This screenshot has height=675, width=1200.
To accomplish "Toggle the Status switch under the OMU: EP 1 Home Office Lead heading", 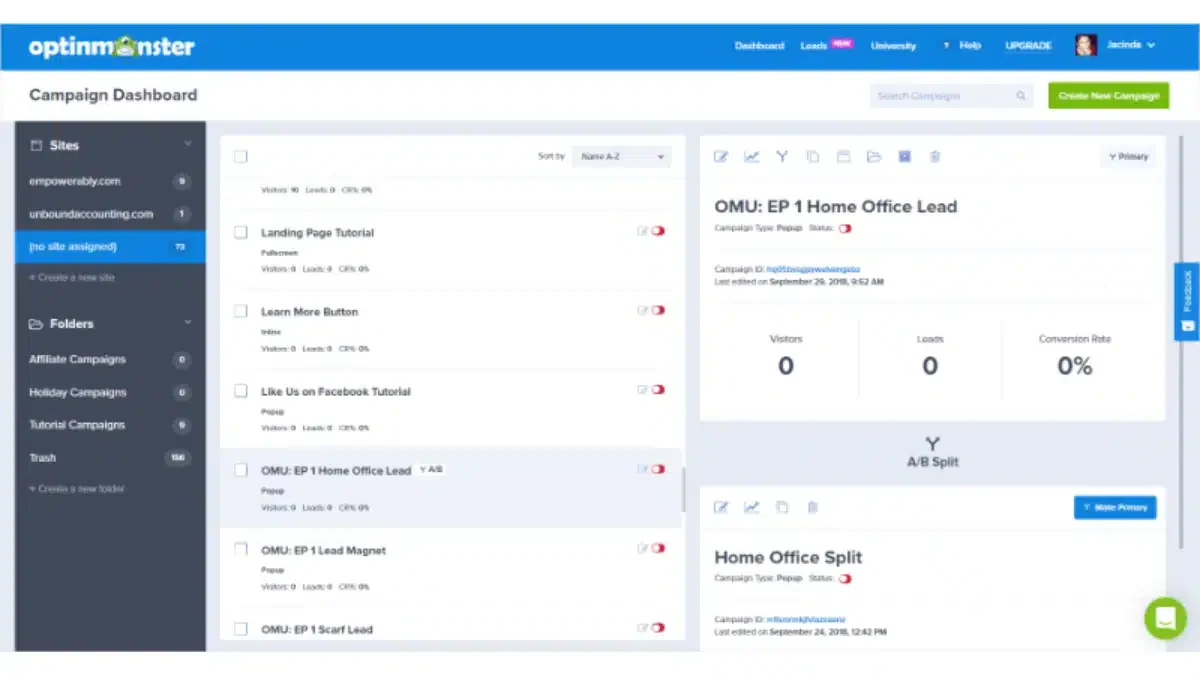I will (846, 228).
